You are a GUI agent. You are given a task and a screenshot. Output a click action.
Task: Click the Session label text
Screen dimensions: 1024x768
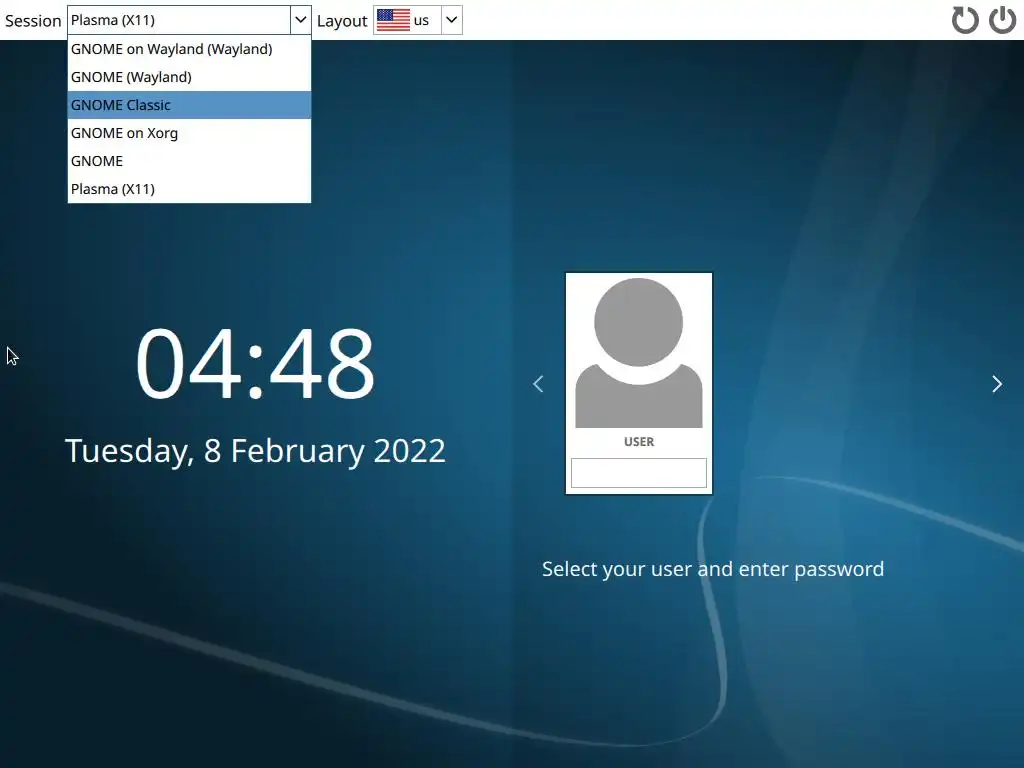pyautogui.click(x=33, y=21)
